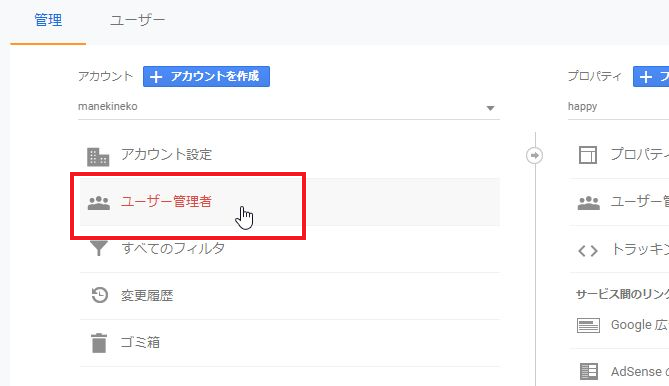
Task: Click the ユーザー管理者 people icon in the account column
Action: [x=99, y=203]
